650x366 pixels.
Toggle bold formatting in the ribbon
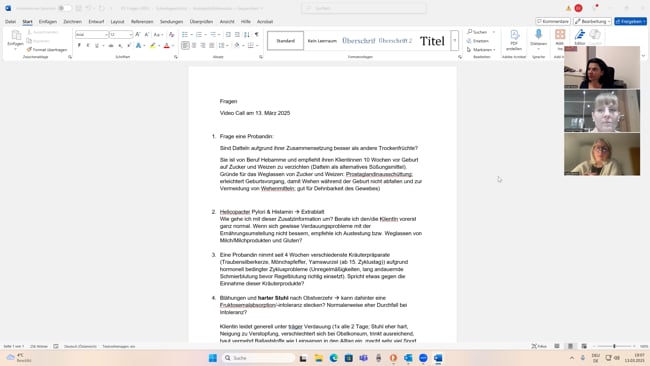tap(79, 46)
